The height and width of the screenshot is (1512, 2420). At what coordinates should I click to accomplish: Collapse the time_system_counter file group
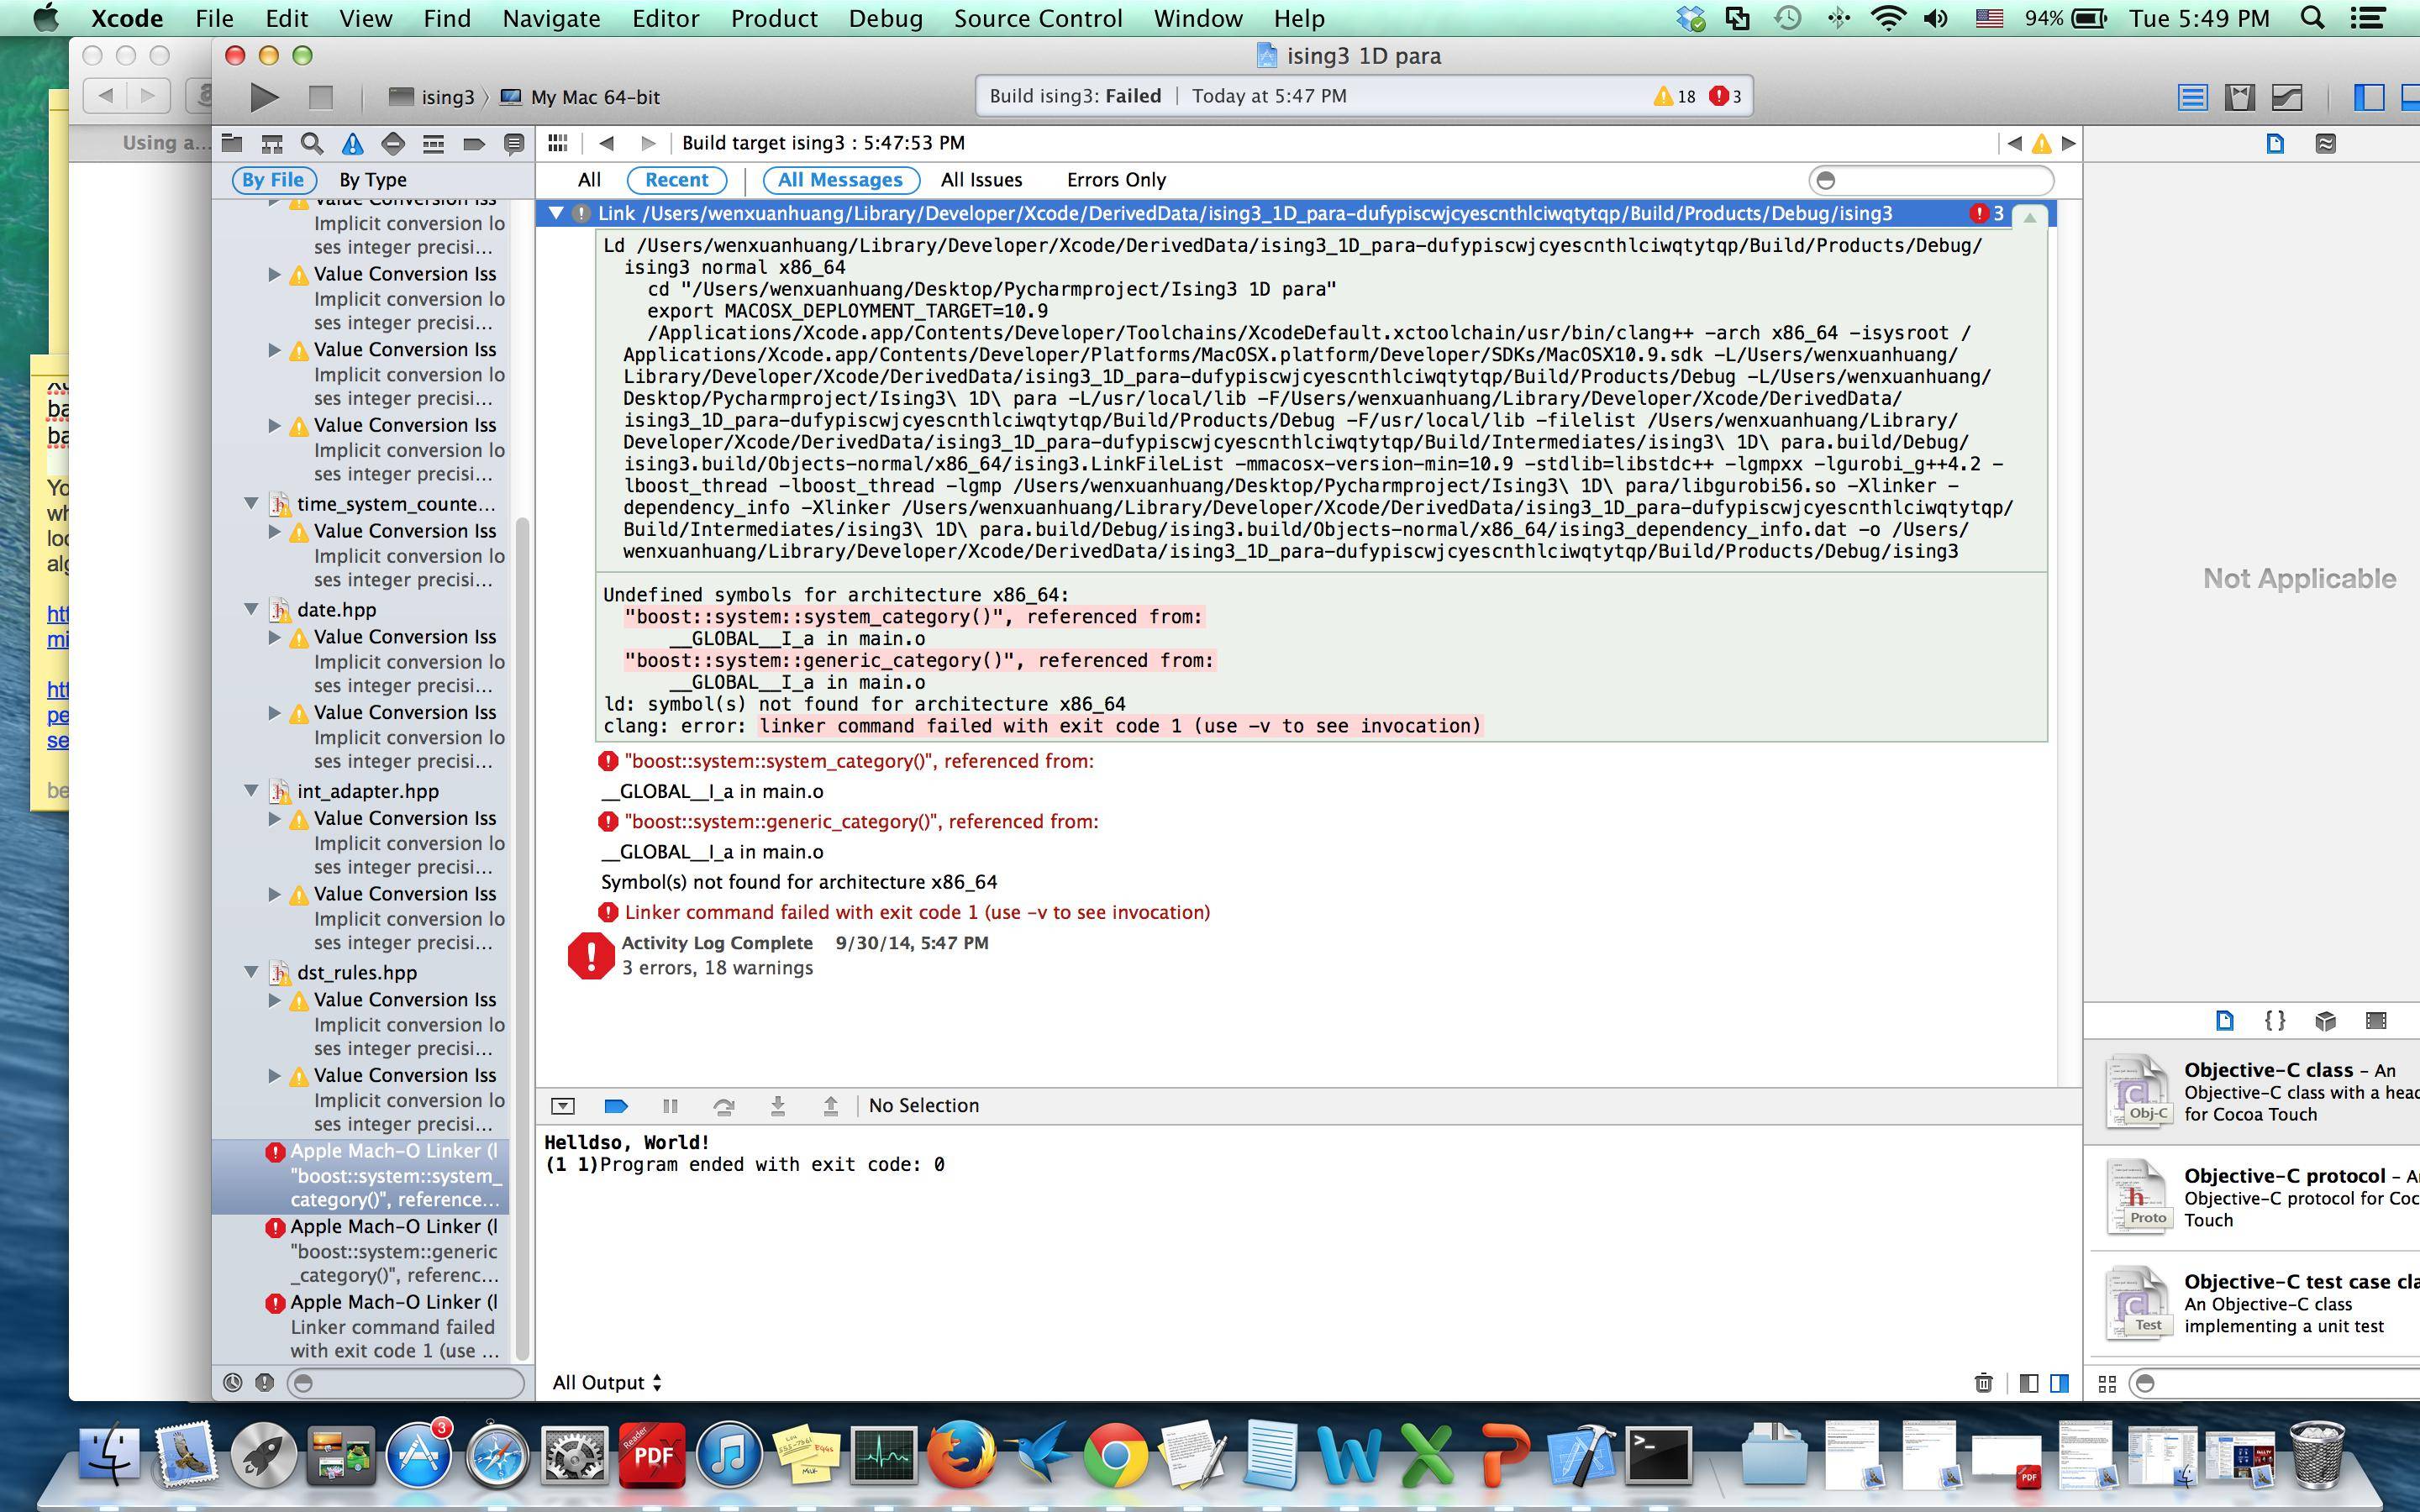point(252,504)
